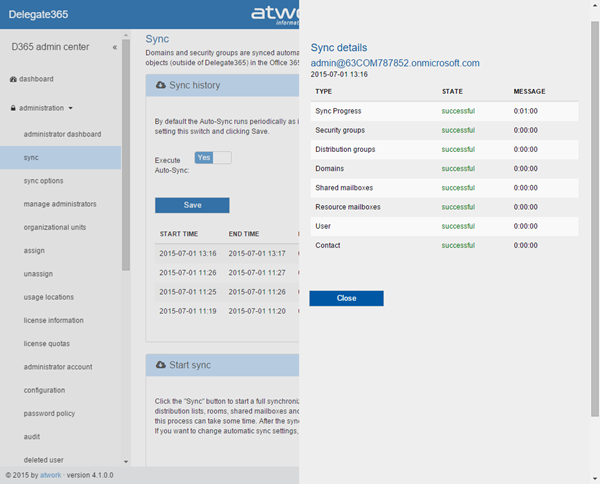Click the Start sync panel title
The width and height of the screenshot is (600, 484).
(x=190, y=365)
